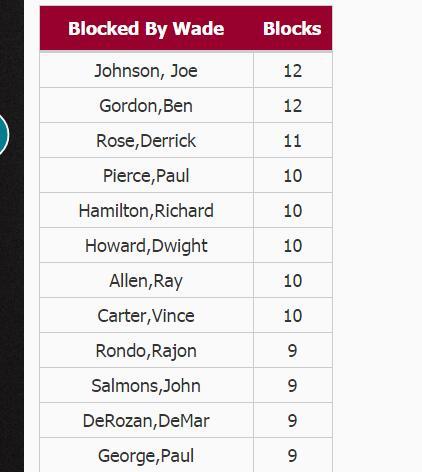Click the 'Salmons,John' table entry

(146, 386)
